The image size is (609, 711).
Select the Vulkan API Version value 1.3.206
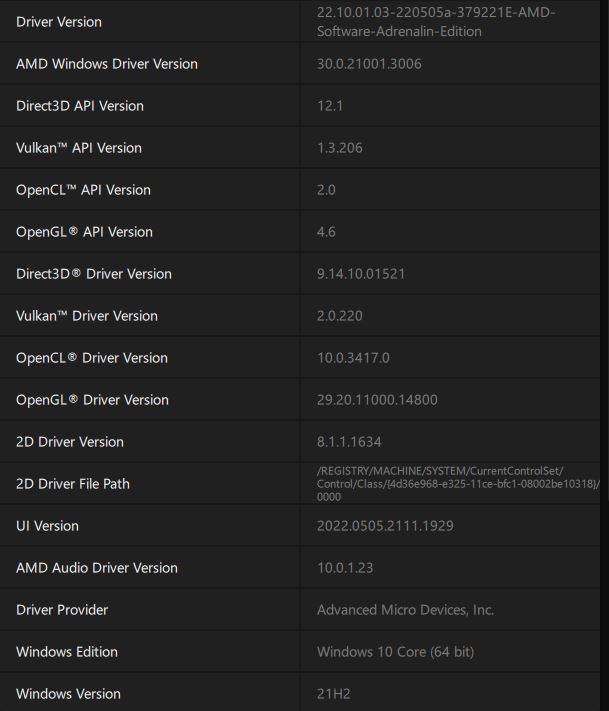[x=340, y=148]
